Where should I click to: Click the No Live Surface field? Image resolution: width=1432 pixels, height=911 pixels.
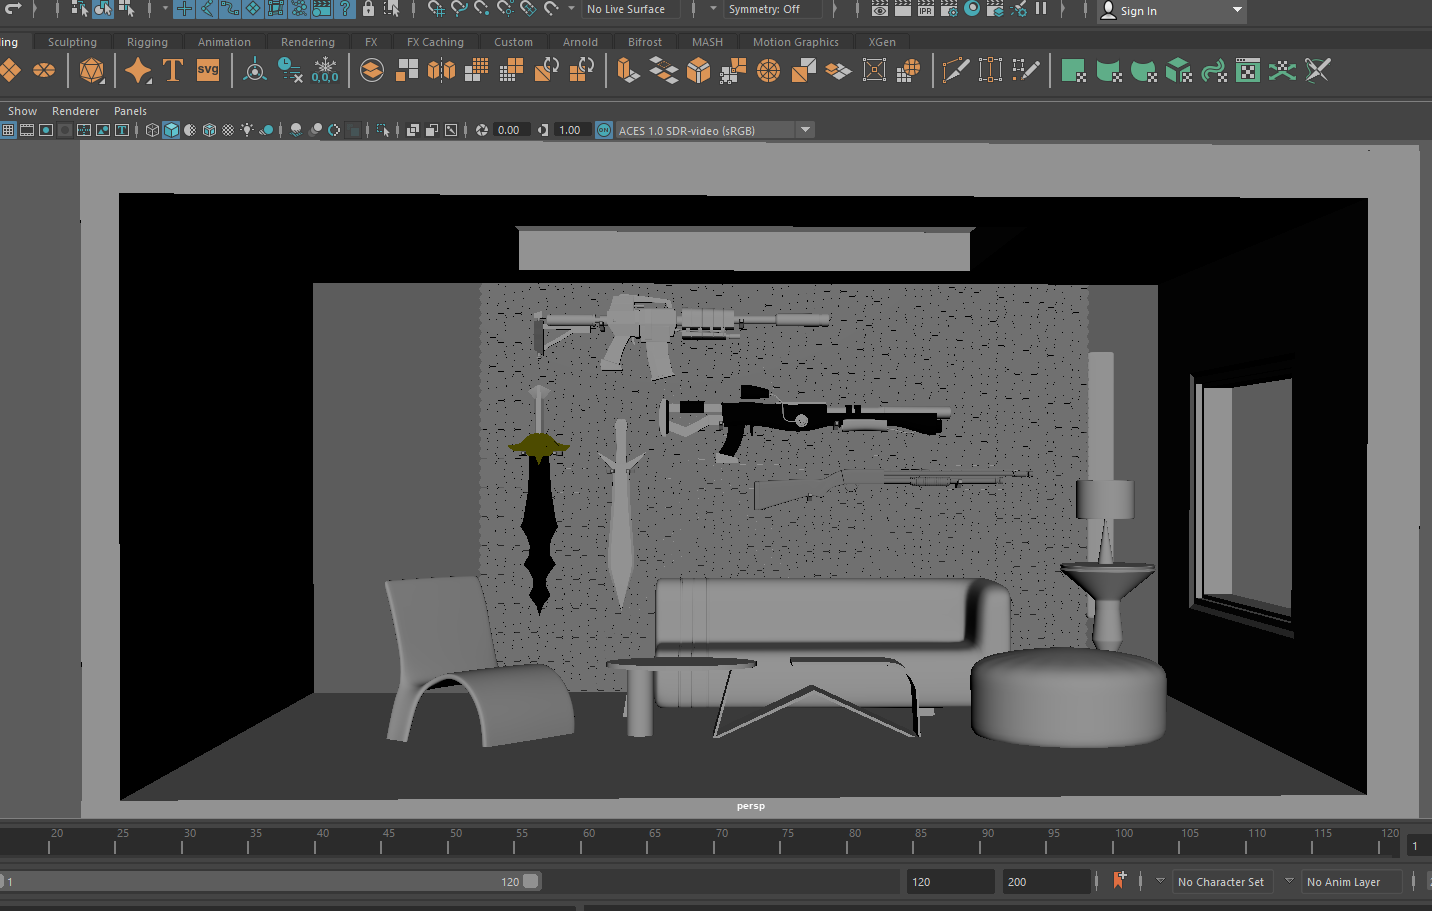[627, 9]
